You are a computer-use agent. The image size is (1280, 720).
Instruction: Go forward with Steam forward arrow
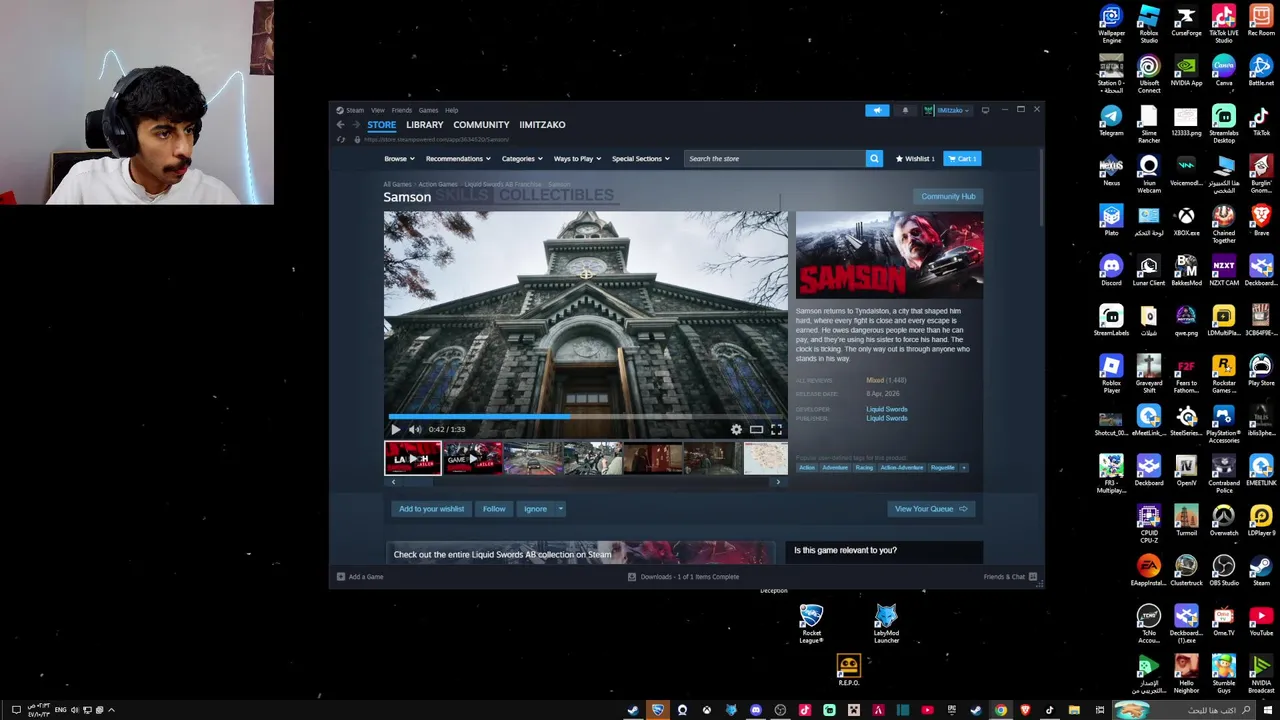pyautogui.click(x=355, y=125)
